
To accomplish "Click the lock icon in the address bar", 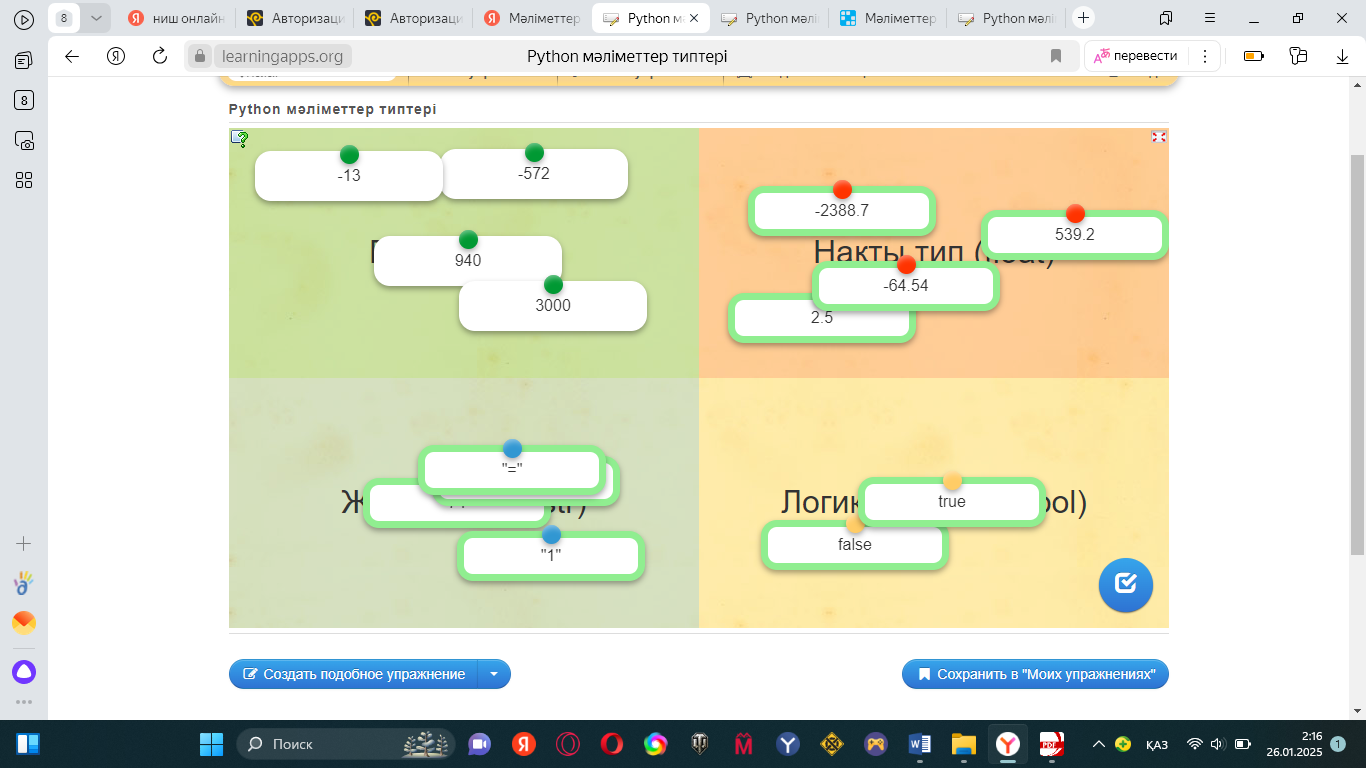I will (x=200, y=56).
